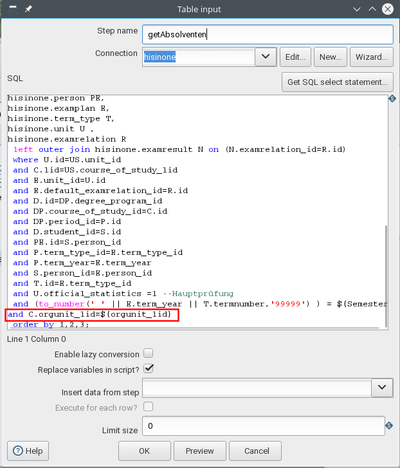Click the pin window icon in title bar

click(x=28, y=9)
